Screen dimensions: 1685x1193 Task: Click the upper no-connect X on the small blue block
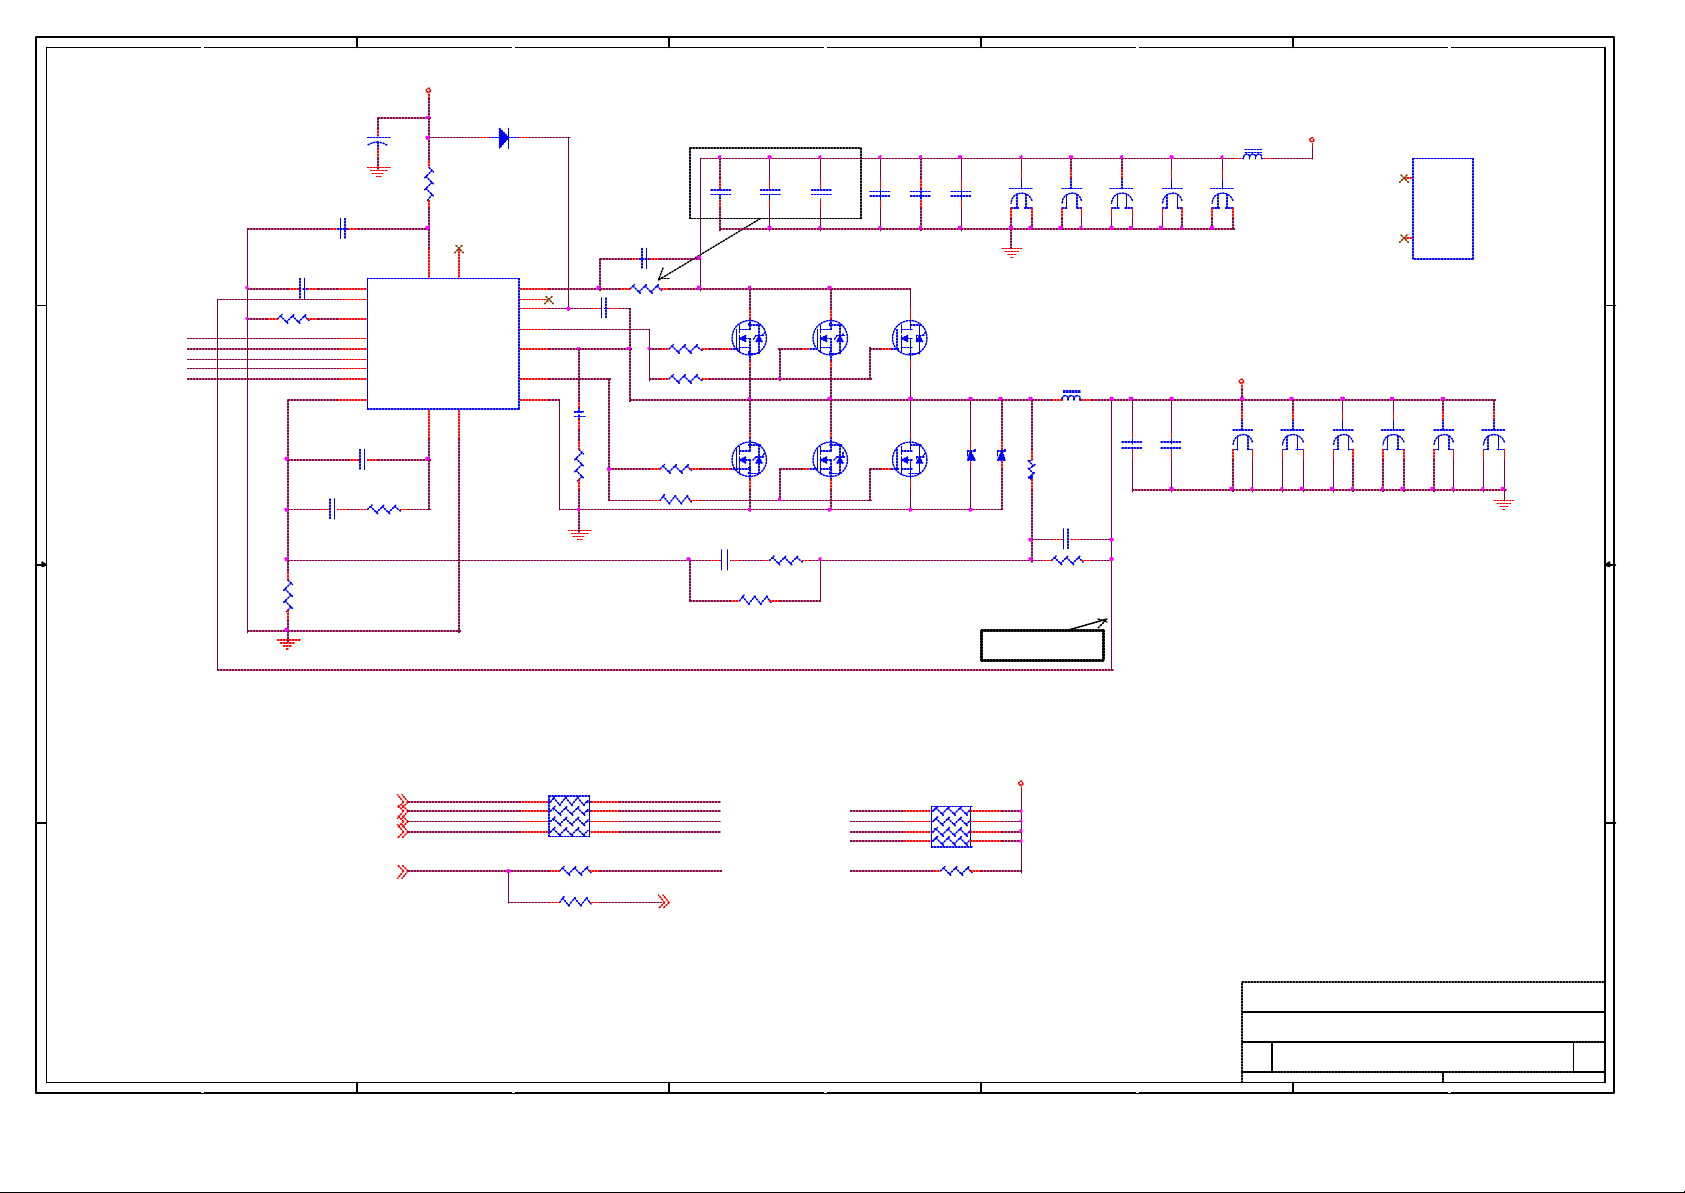1404,178
